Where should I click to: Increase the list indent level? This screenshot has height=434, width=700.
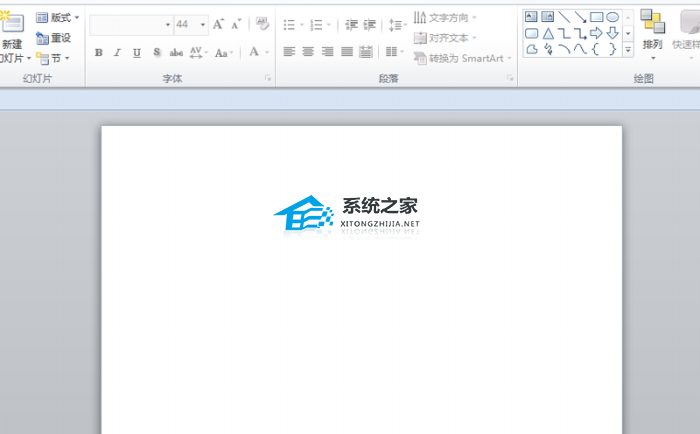370,25
